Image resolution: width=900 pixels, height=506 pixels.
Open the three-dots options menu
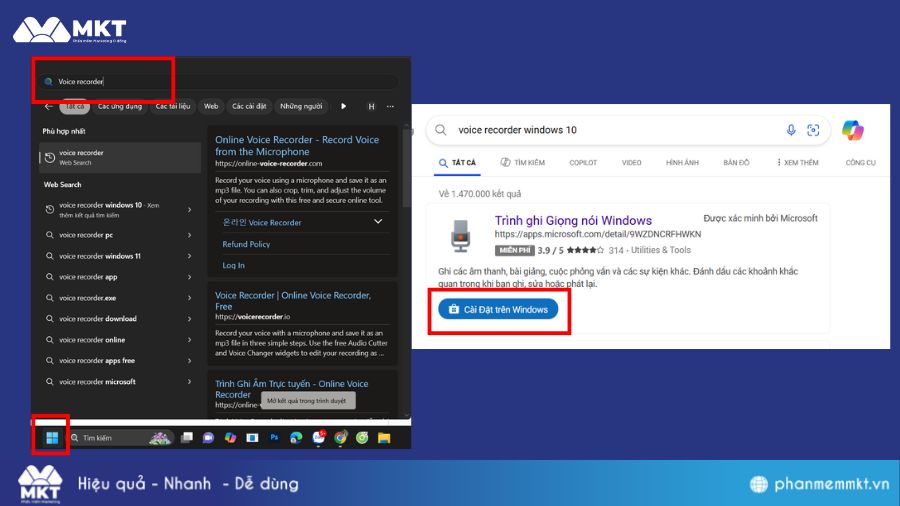click(x=390, y=106)
